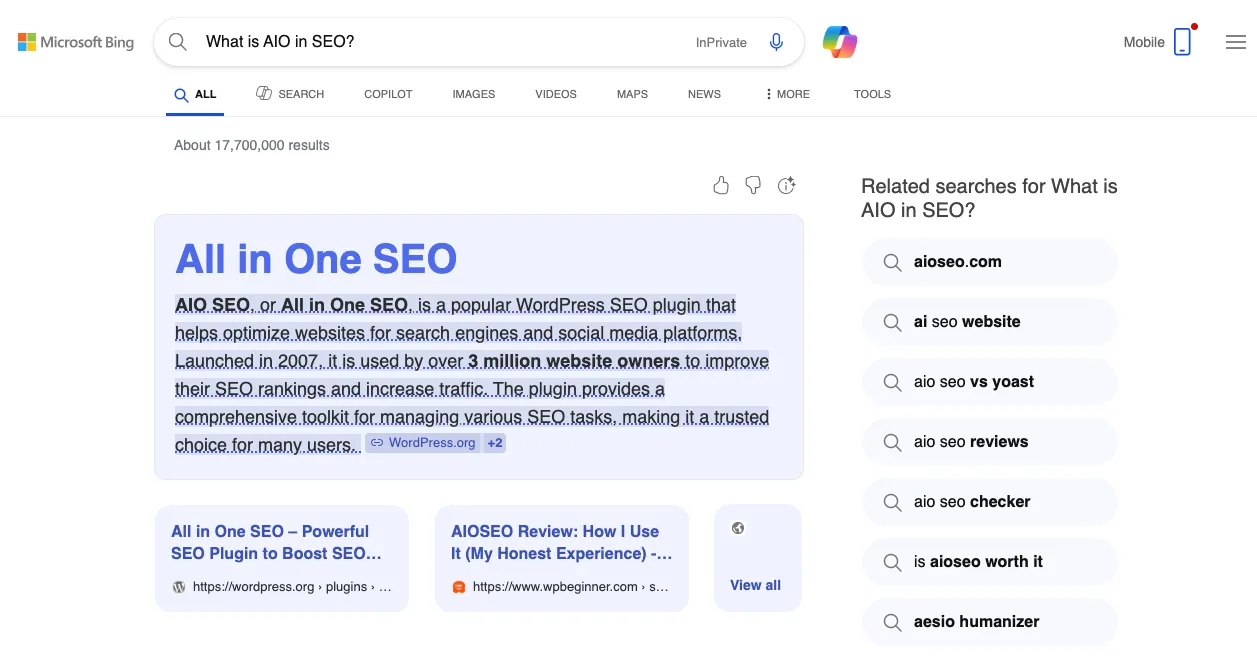Click View all sources
The height and width of the screenshot is (658, 1257).
755,585
